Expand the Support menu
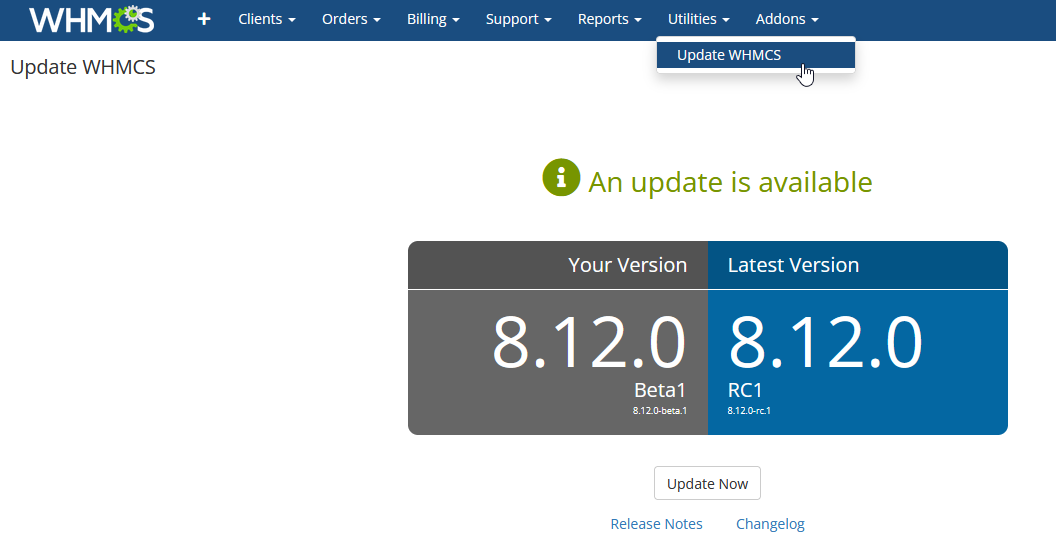Screen dimensions: 1056x556 point(519,20)
